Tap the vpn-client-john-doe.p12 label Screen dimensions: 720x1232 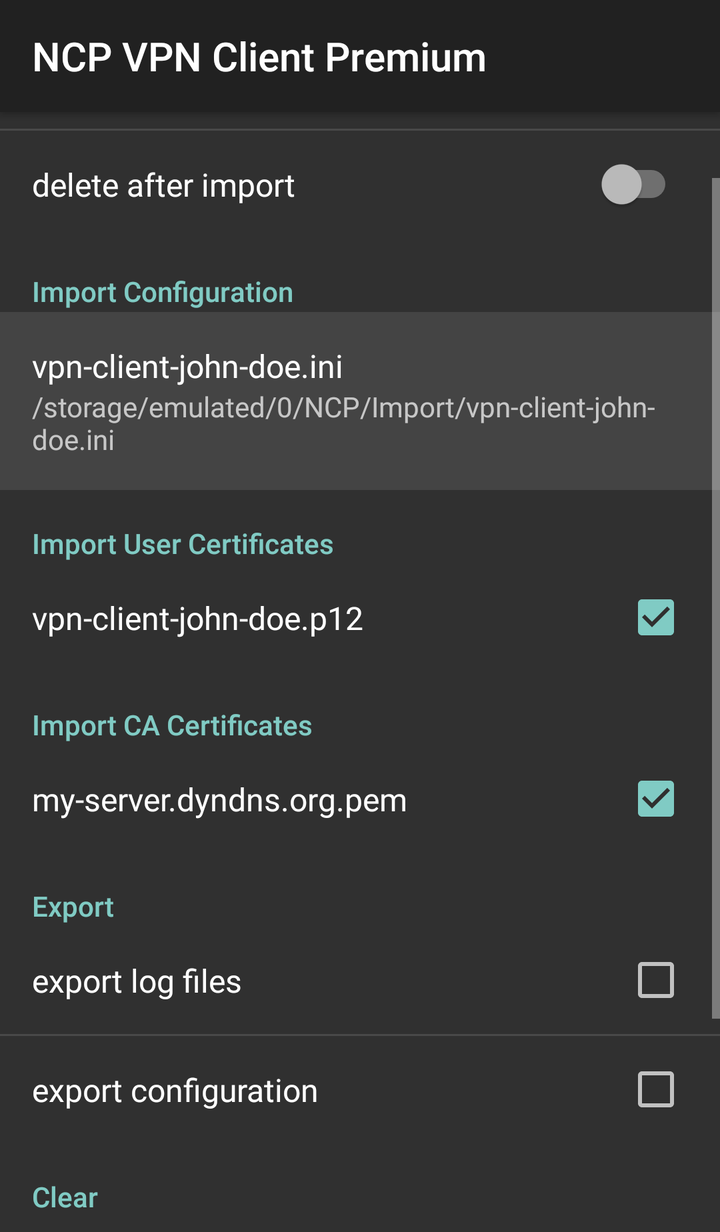tap(197, 620)
